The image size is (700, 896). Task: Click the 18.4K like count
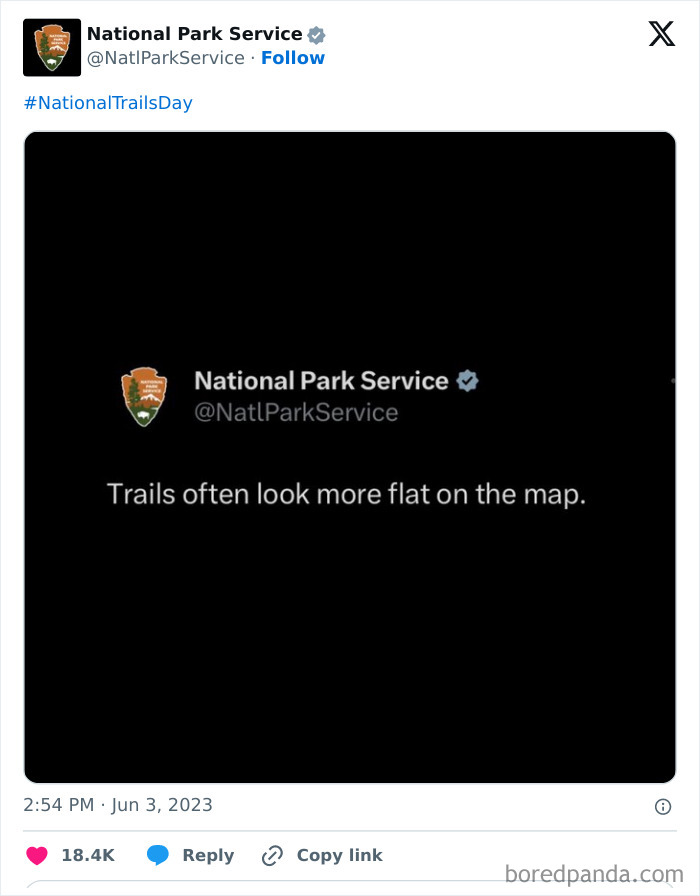86,855
